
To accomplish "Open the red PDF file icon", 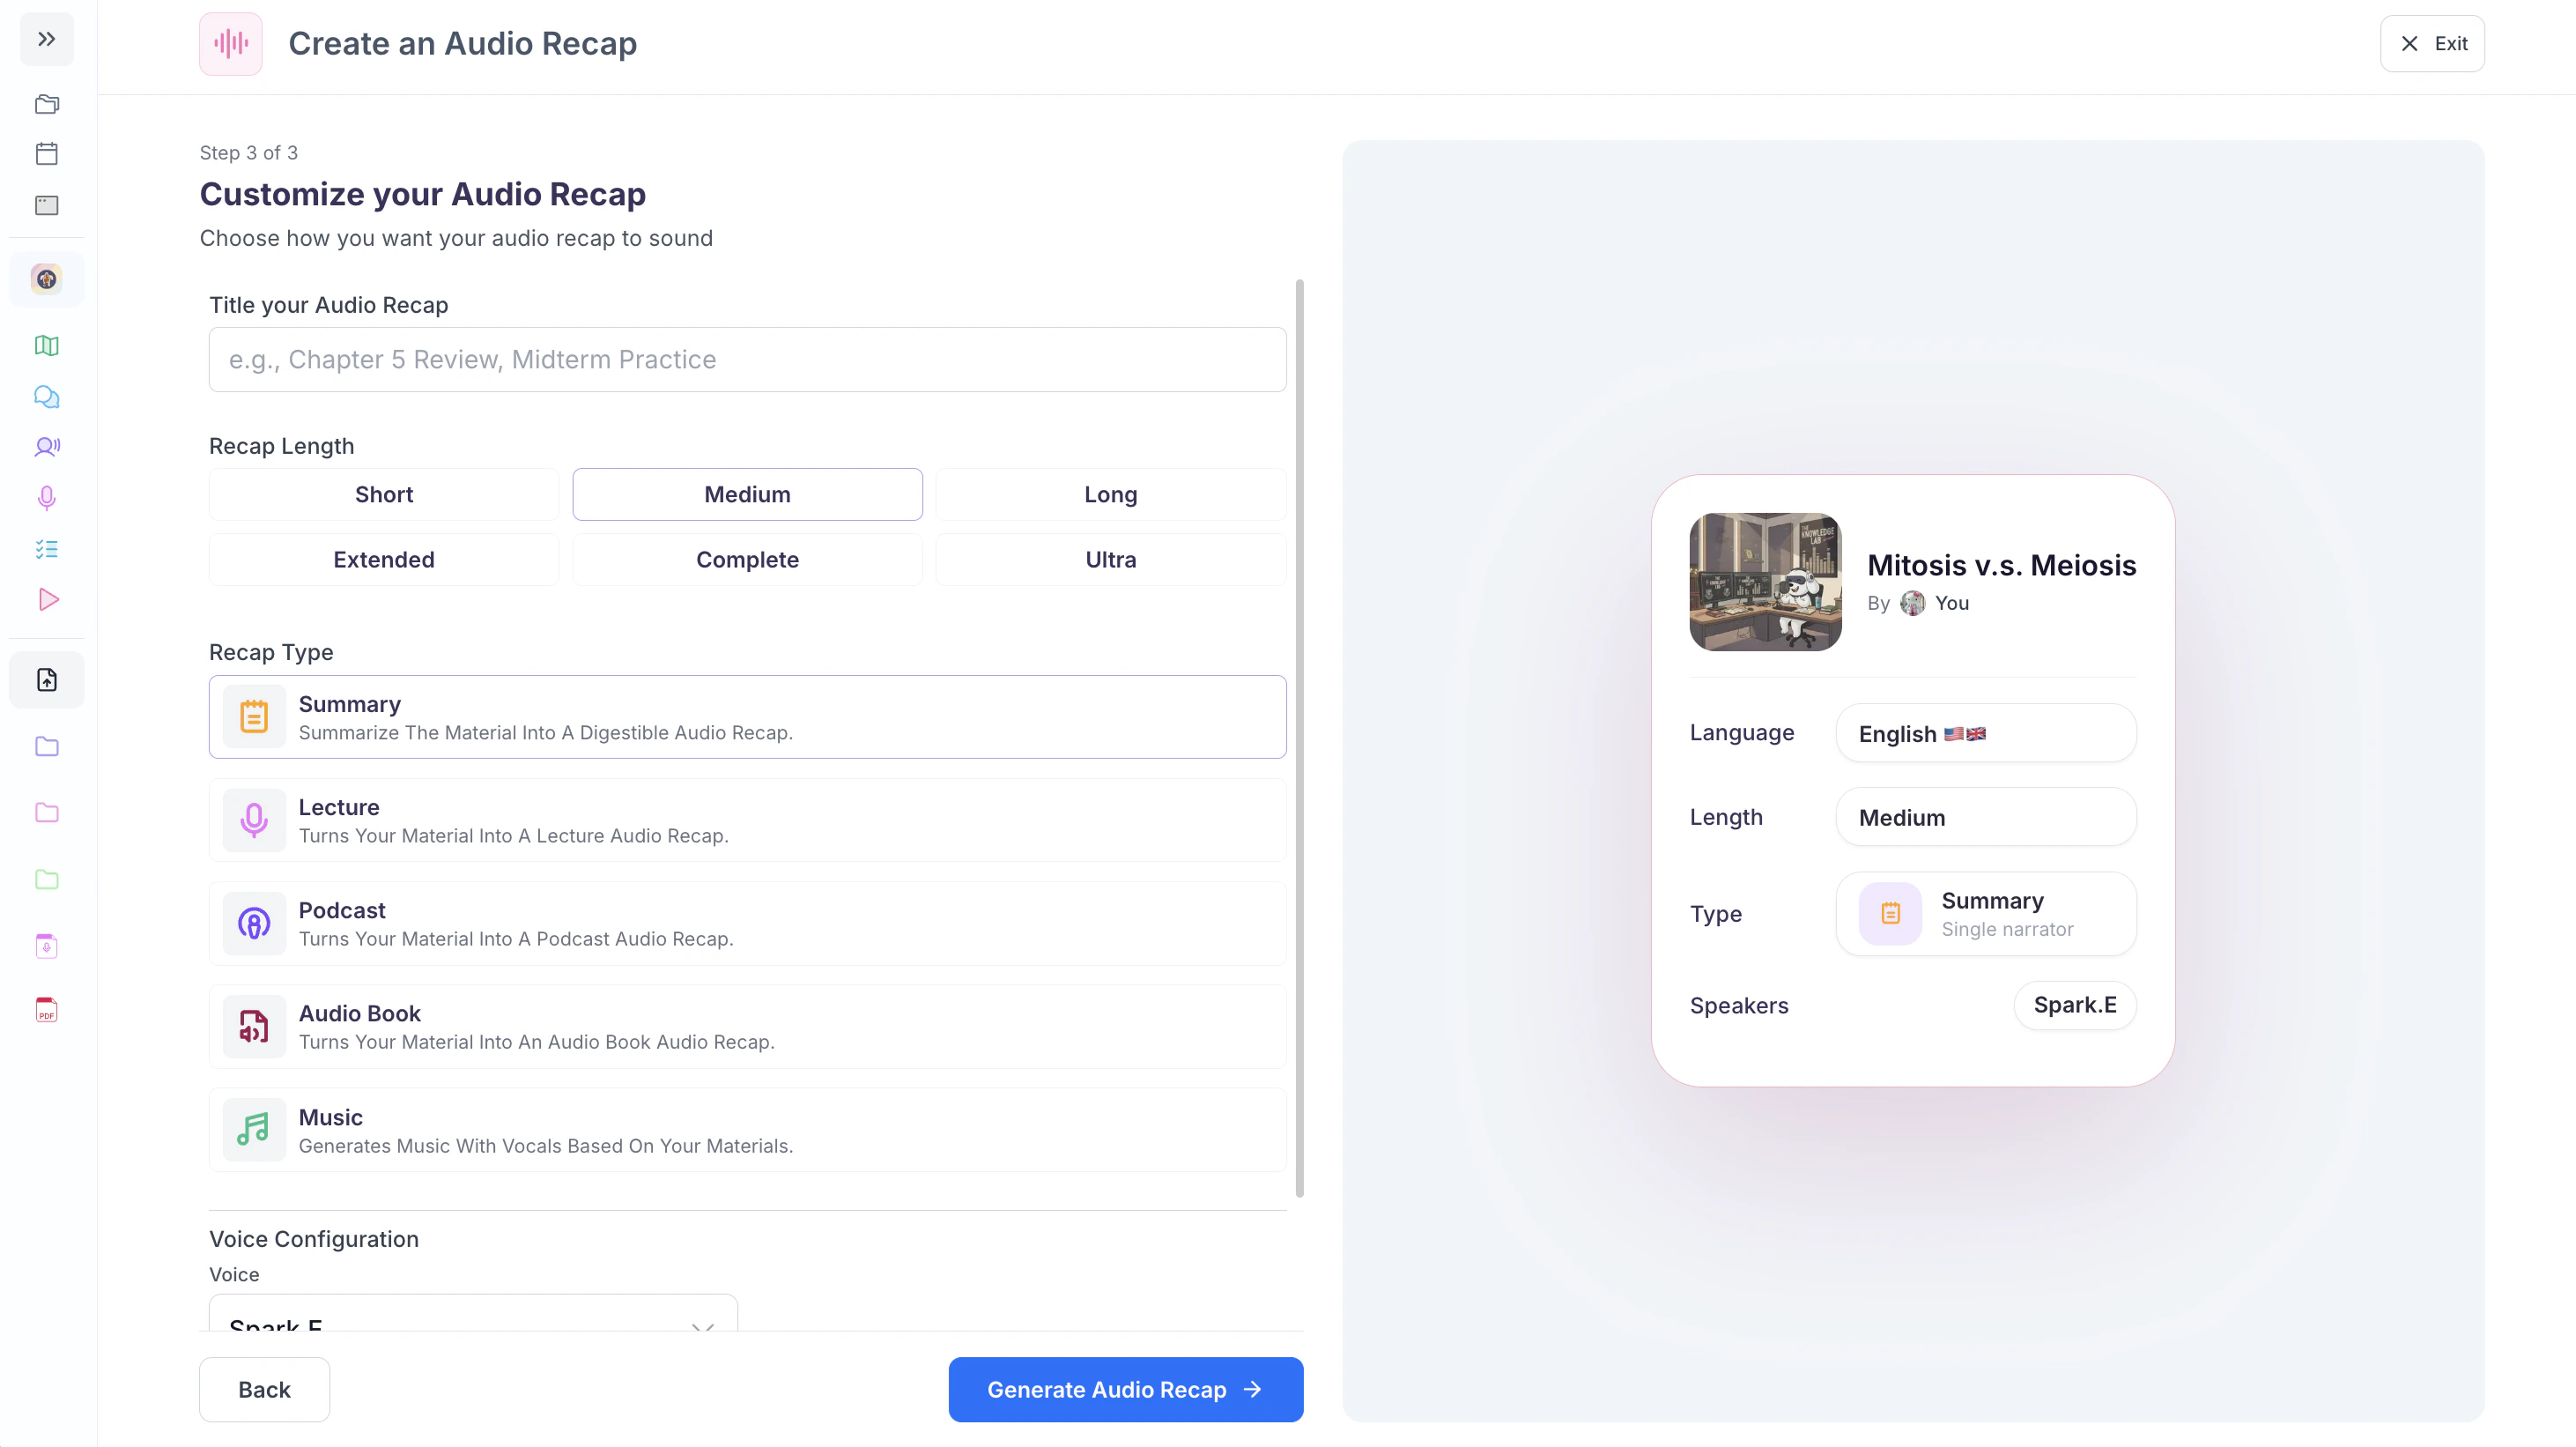I will pos(46,1010).
